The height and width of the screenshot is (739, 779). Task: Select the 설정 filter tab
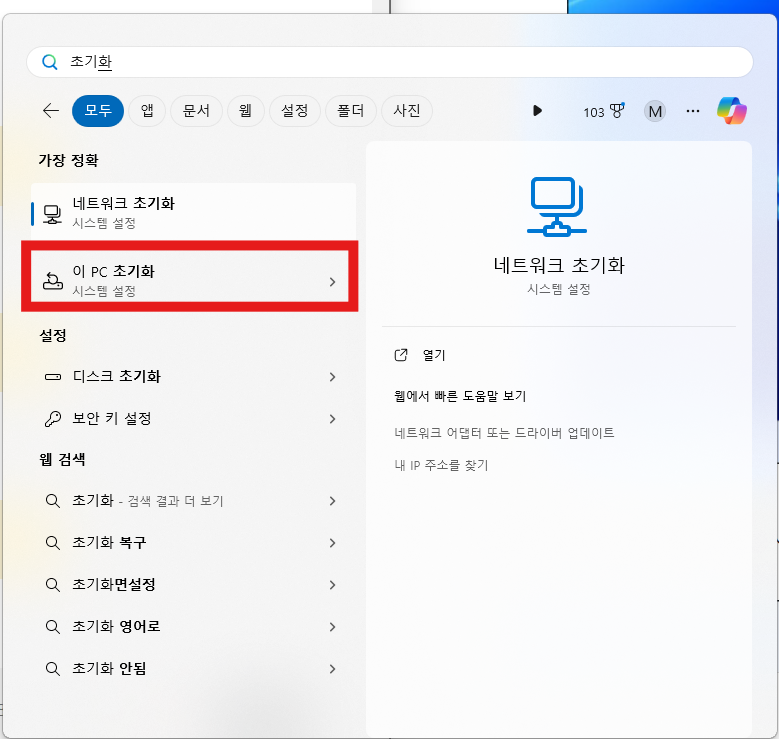click(295, 110)
